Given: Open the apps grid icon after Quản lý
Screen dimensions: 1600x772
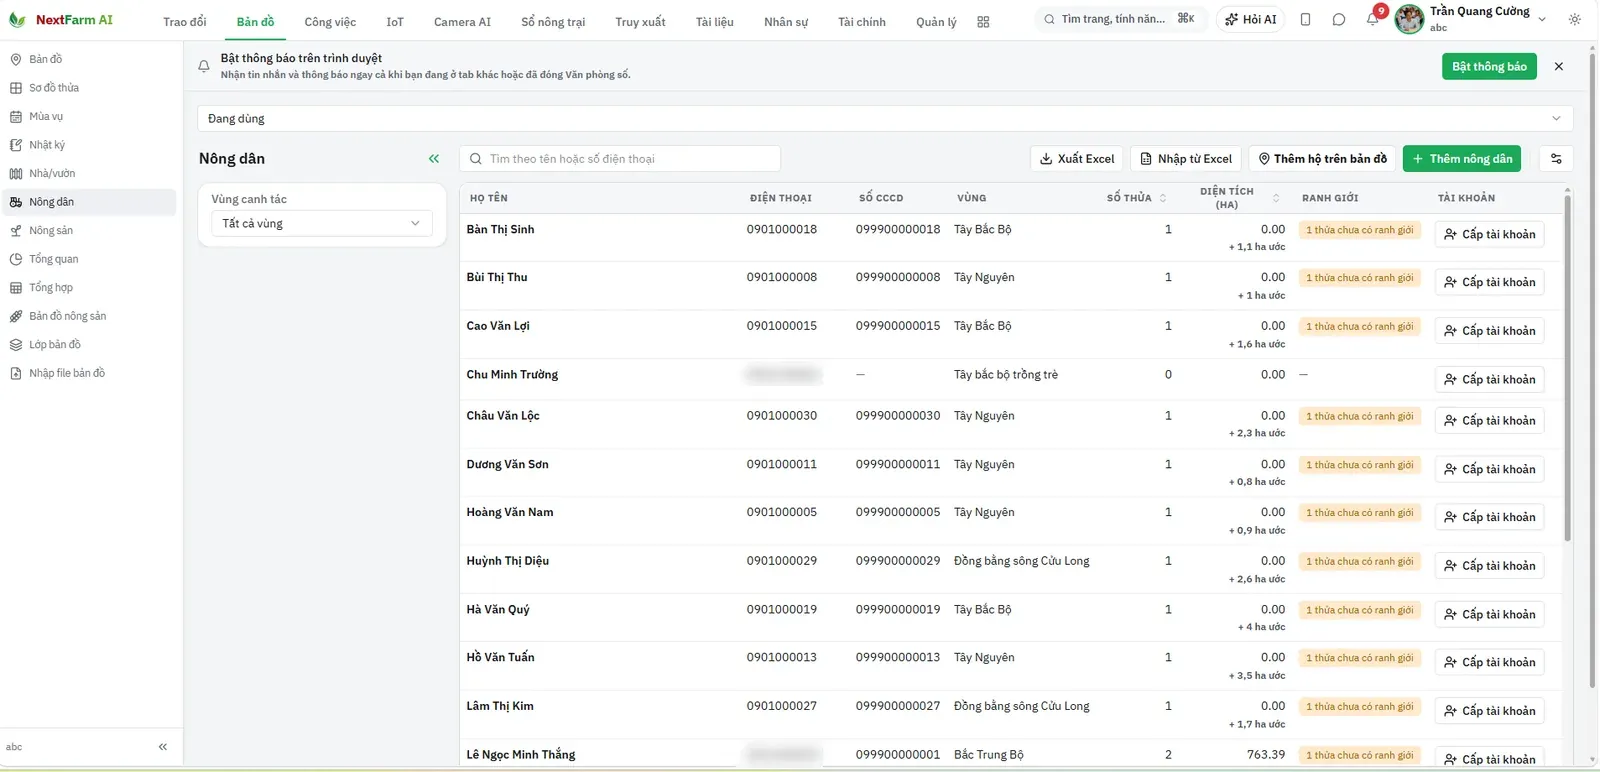Looking at the screenshot, I should coord(983,21).
